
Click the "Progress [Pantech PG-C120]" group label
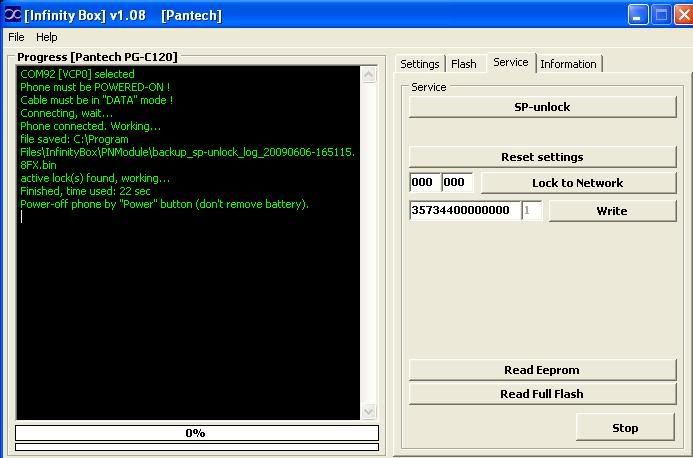click(x=97, y=57)
